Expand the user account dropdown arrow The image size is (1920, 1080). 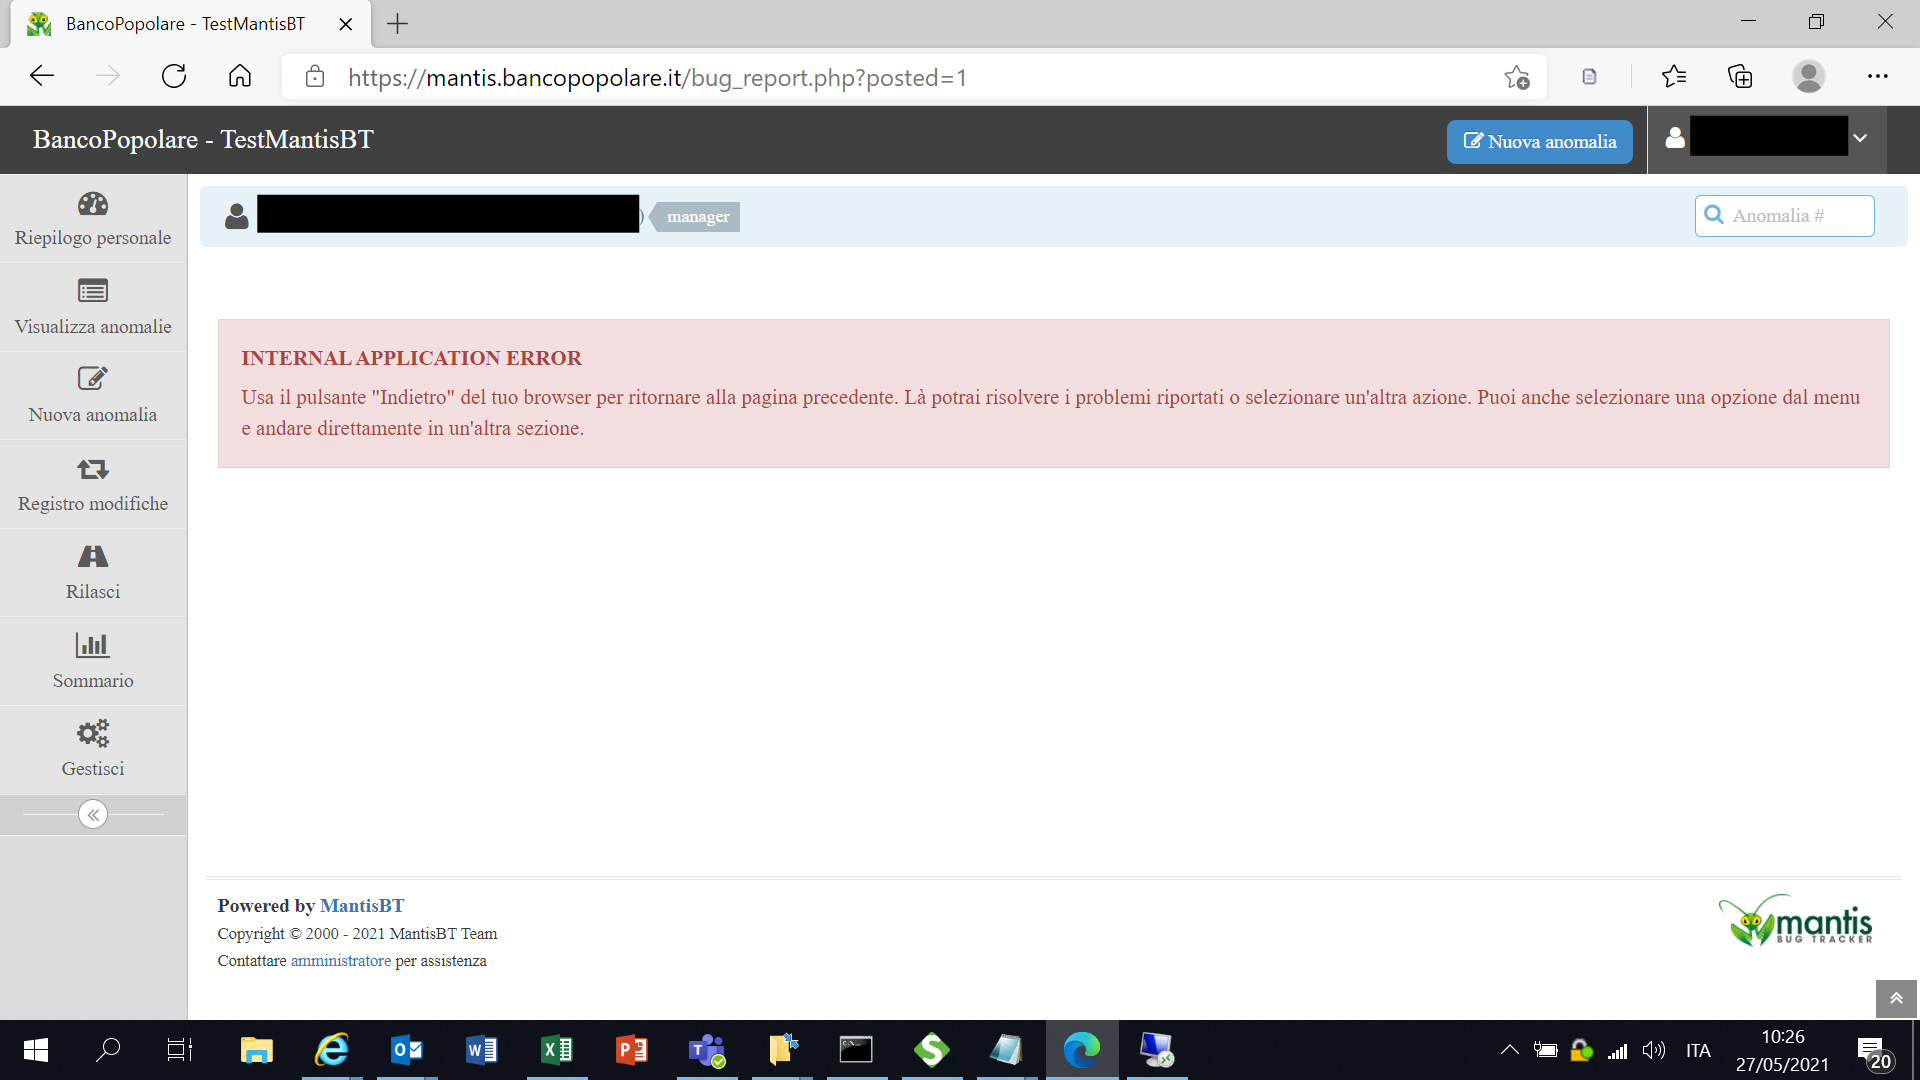(x=1860, y=139)
